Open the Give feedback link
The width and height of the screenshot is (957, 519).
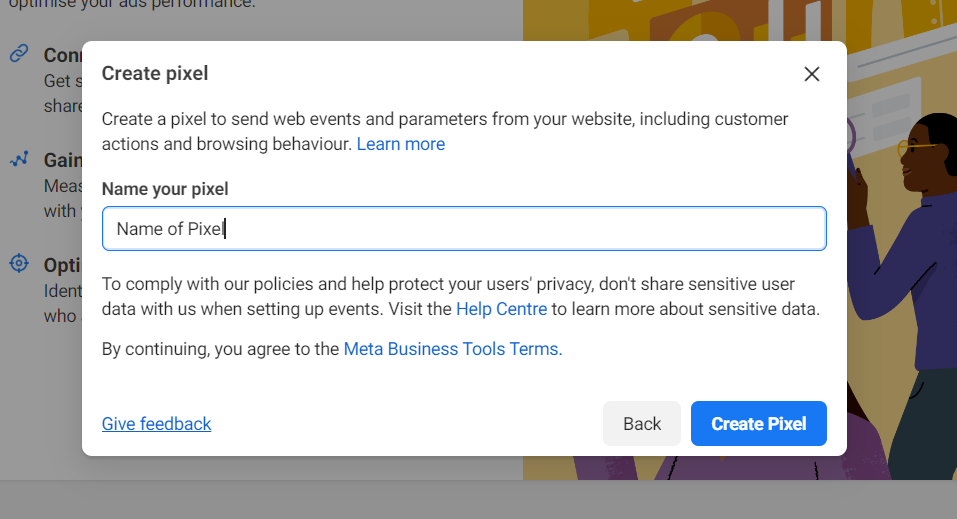click(156, 424)
